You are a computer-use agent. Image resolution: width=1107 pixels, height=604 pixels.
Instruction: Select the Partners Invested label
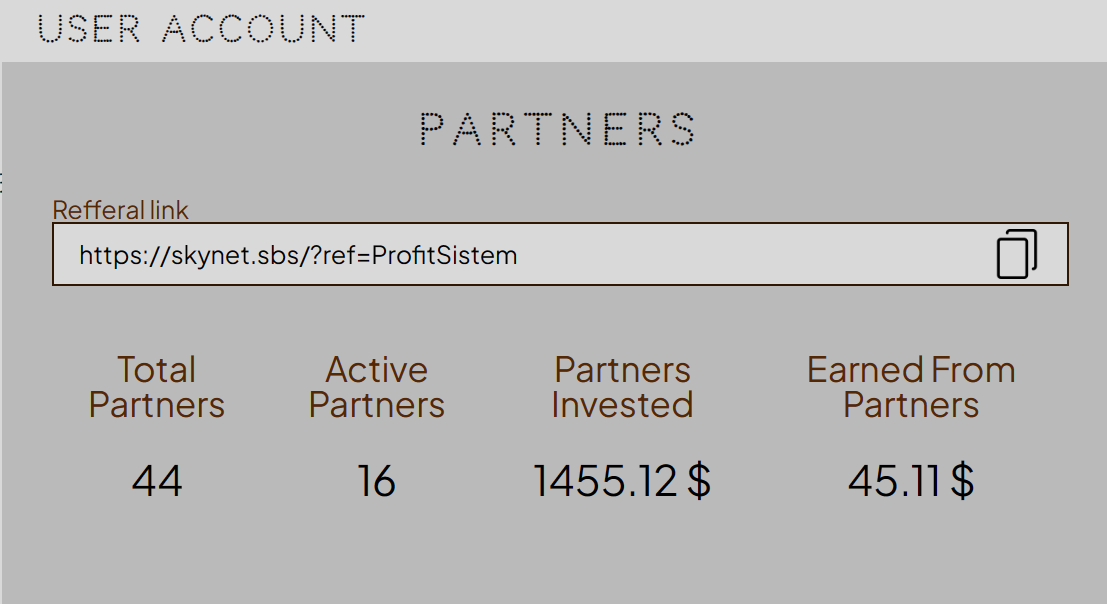pyautogui.click(x=622, y=387)
